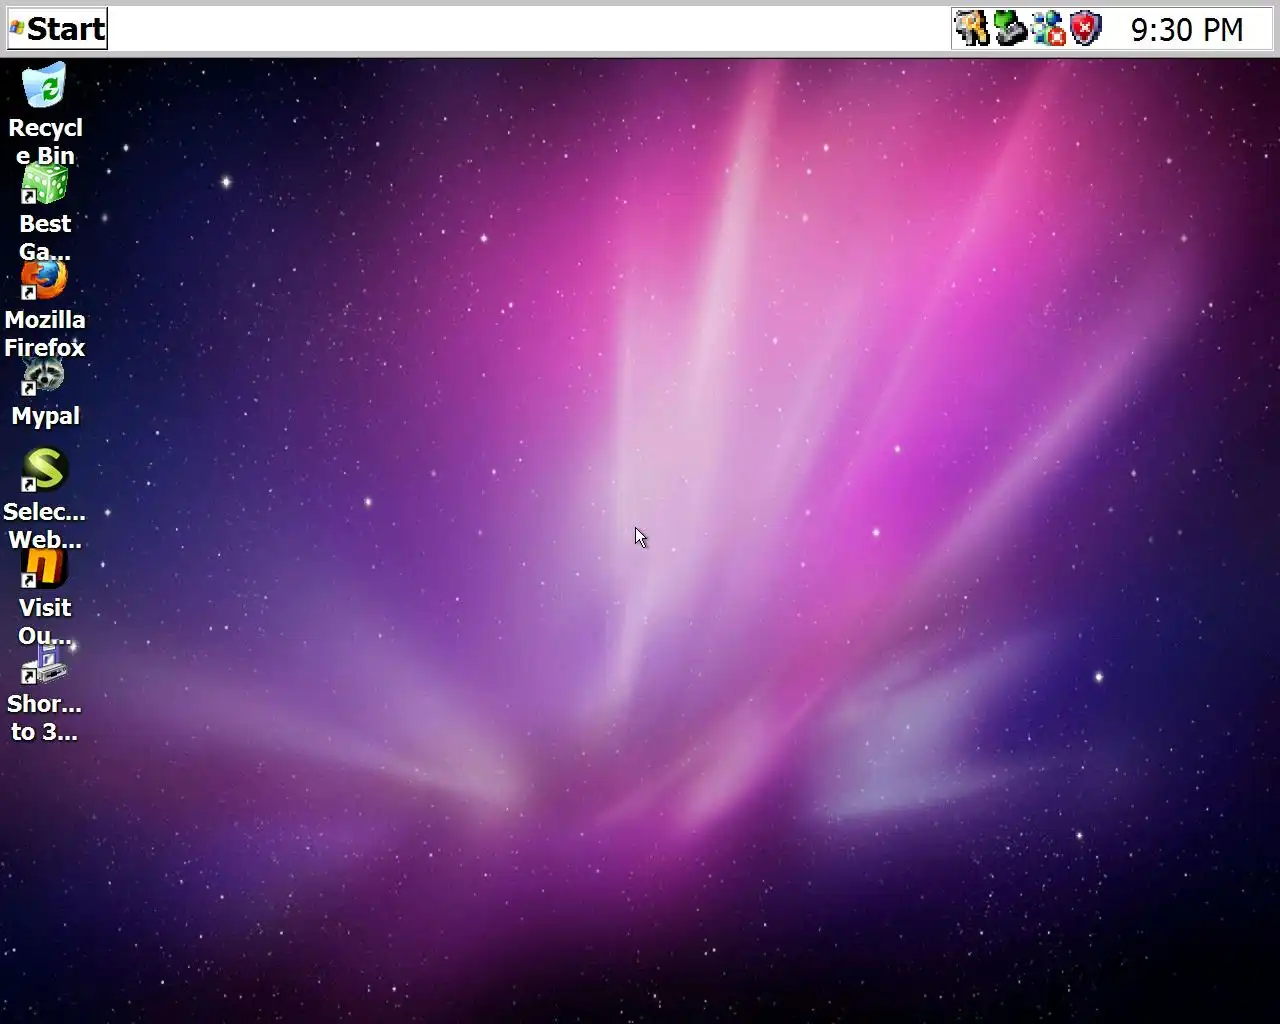
Task: Select the Shor... to 3... computer shortcut
Action: (45, 662)
